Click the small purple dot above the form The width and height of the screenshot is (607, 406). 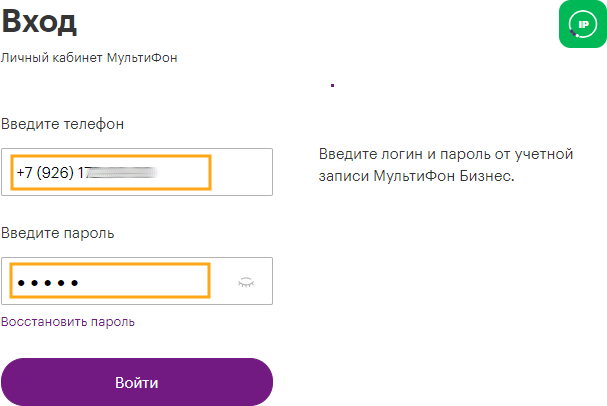point(331,86)
